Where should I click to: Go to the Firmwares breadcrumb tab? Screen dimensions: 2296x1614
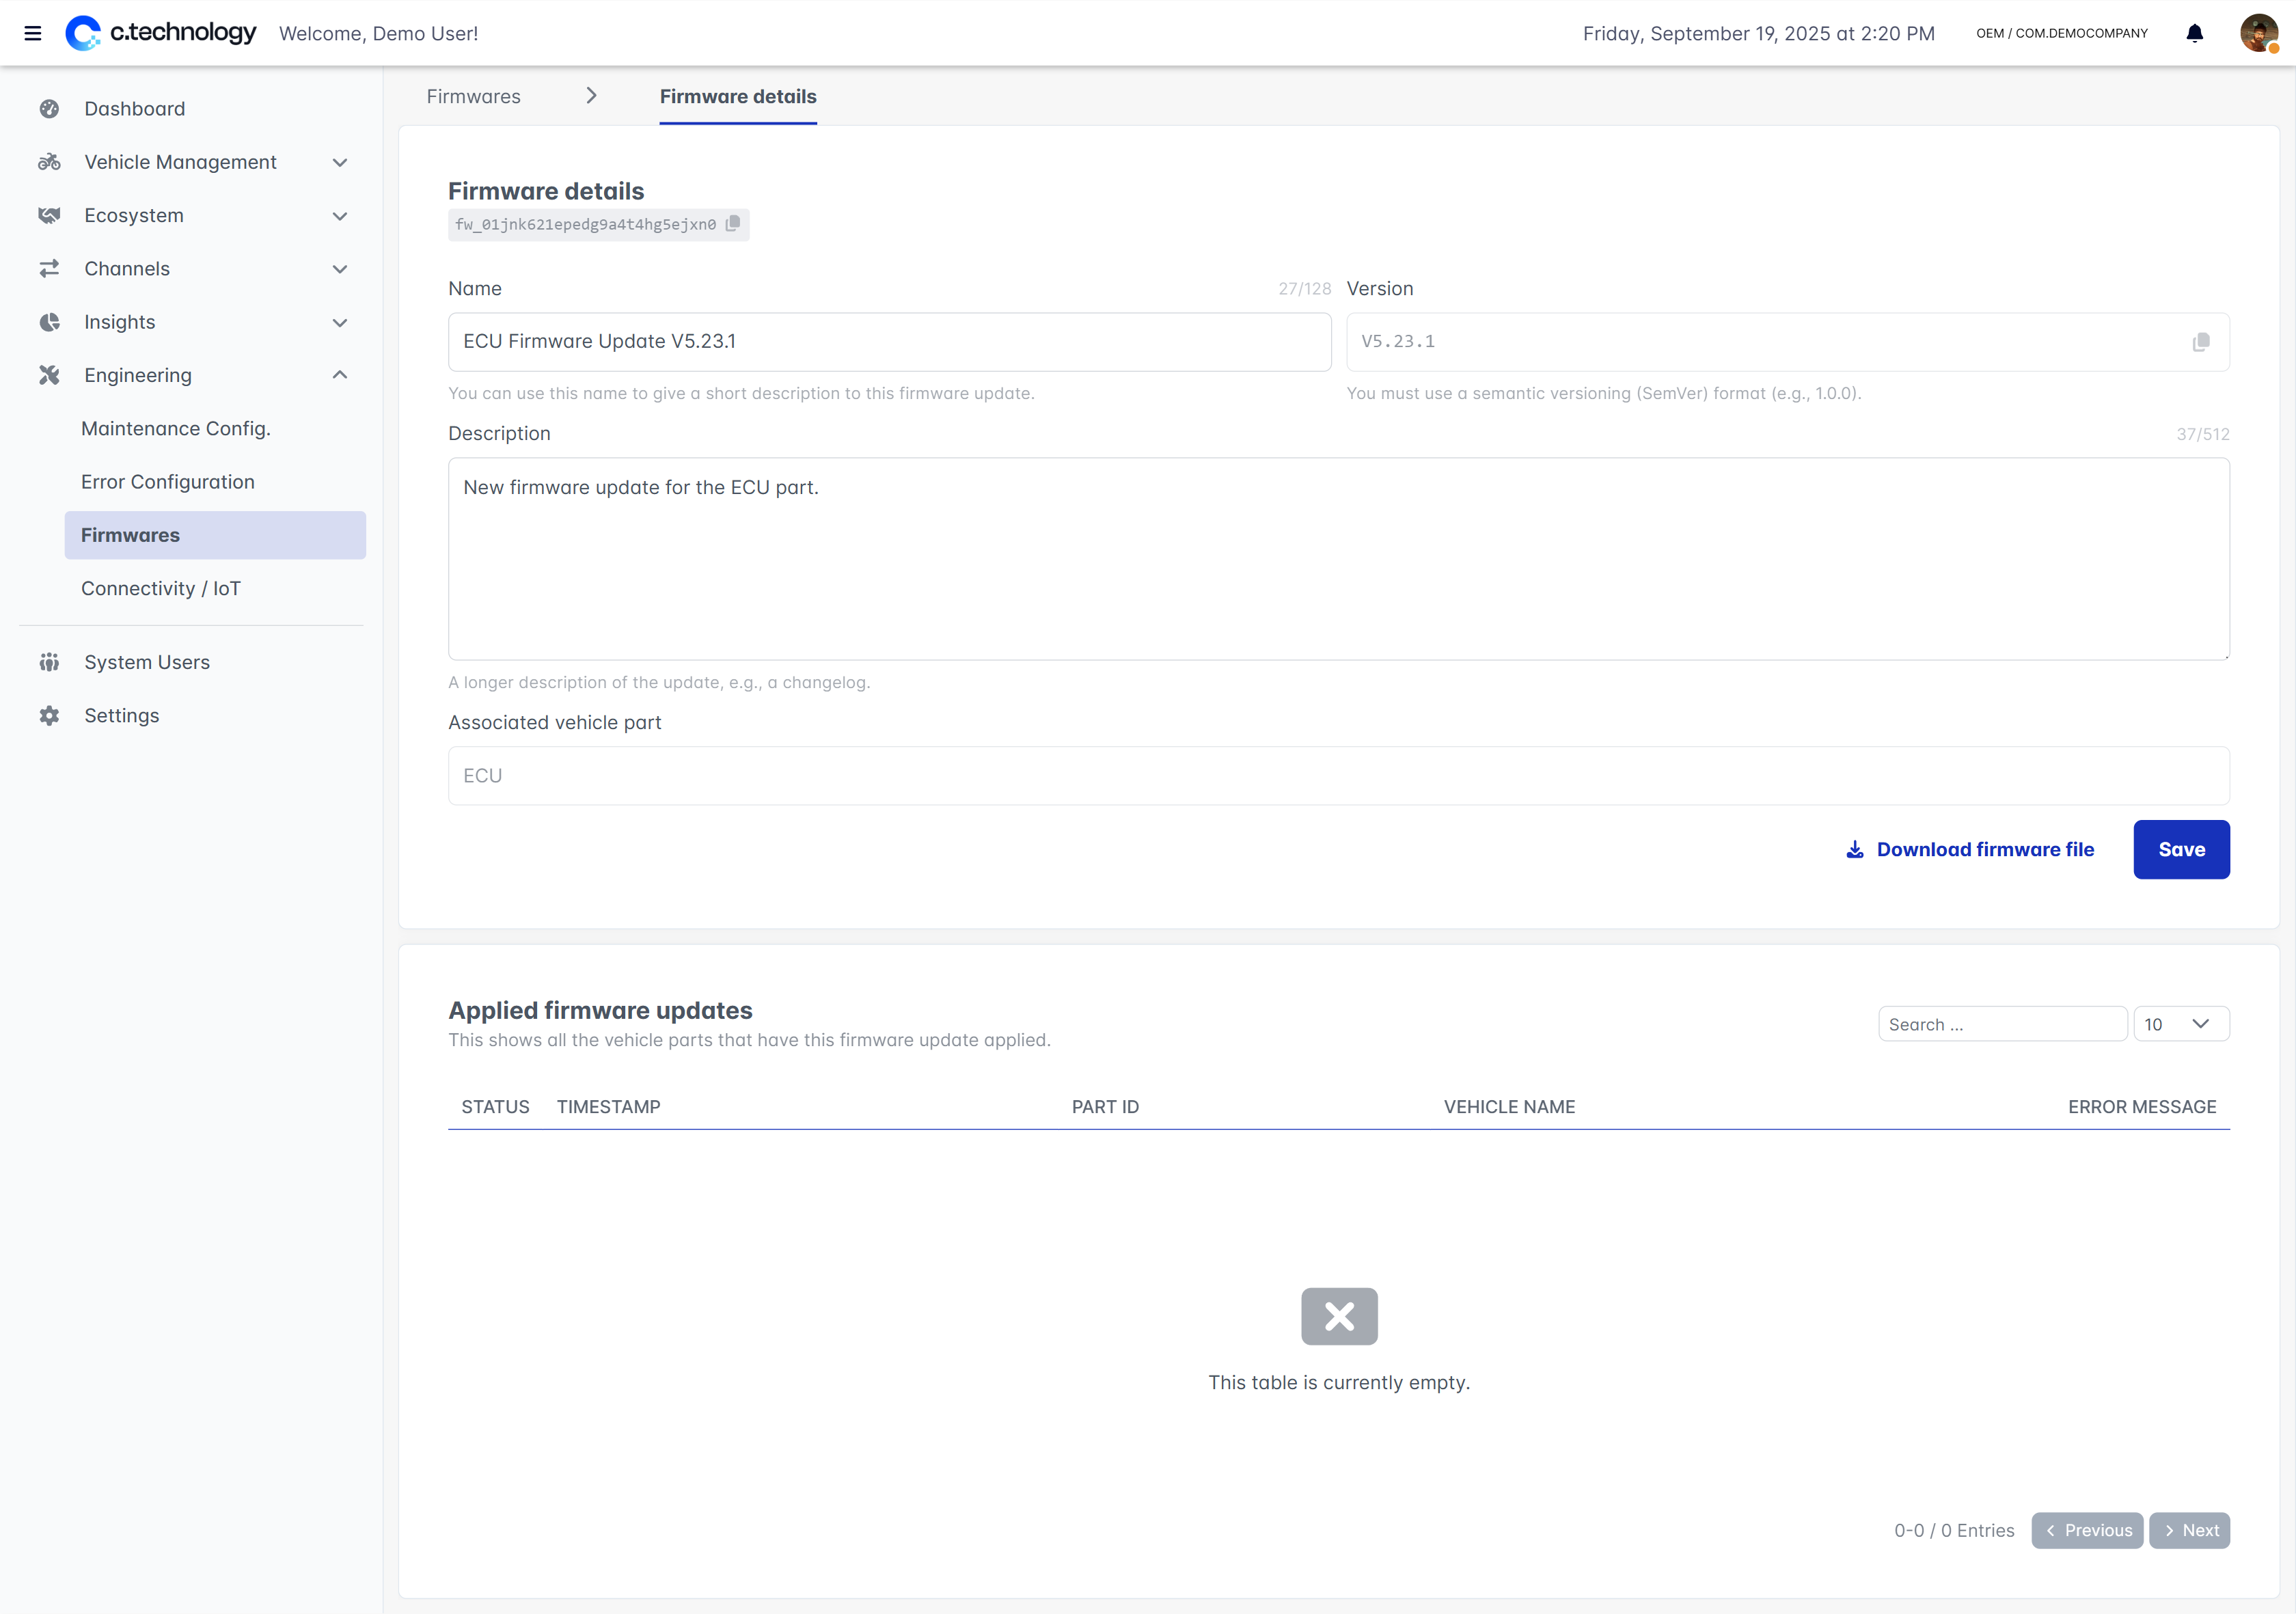click(473, 97)
